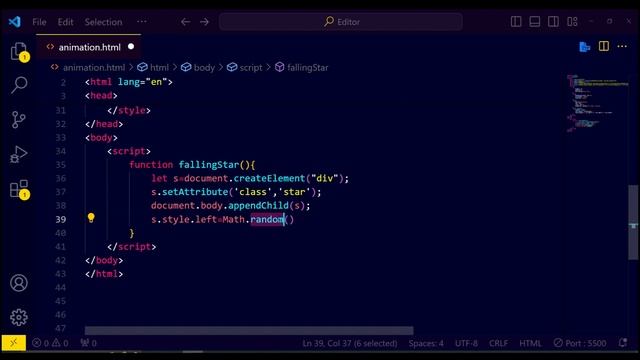Click Port : 5500 Live Server status
The image size is (640, 360).
[580, 343]
